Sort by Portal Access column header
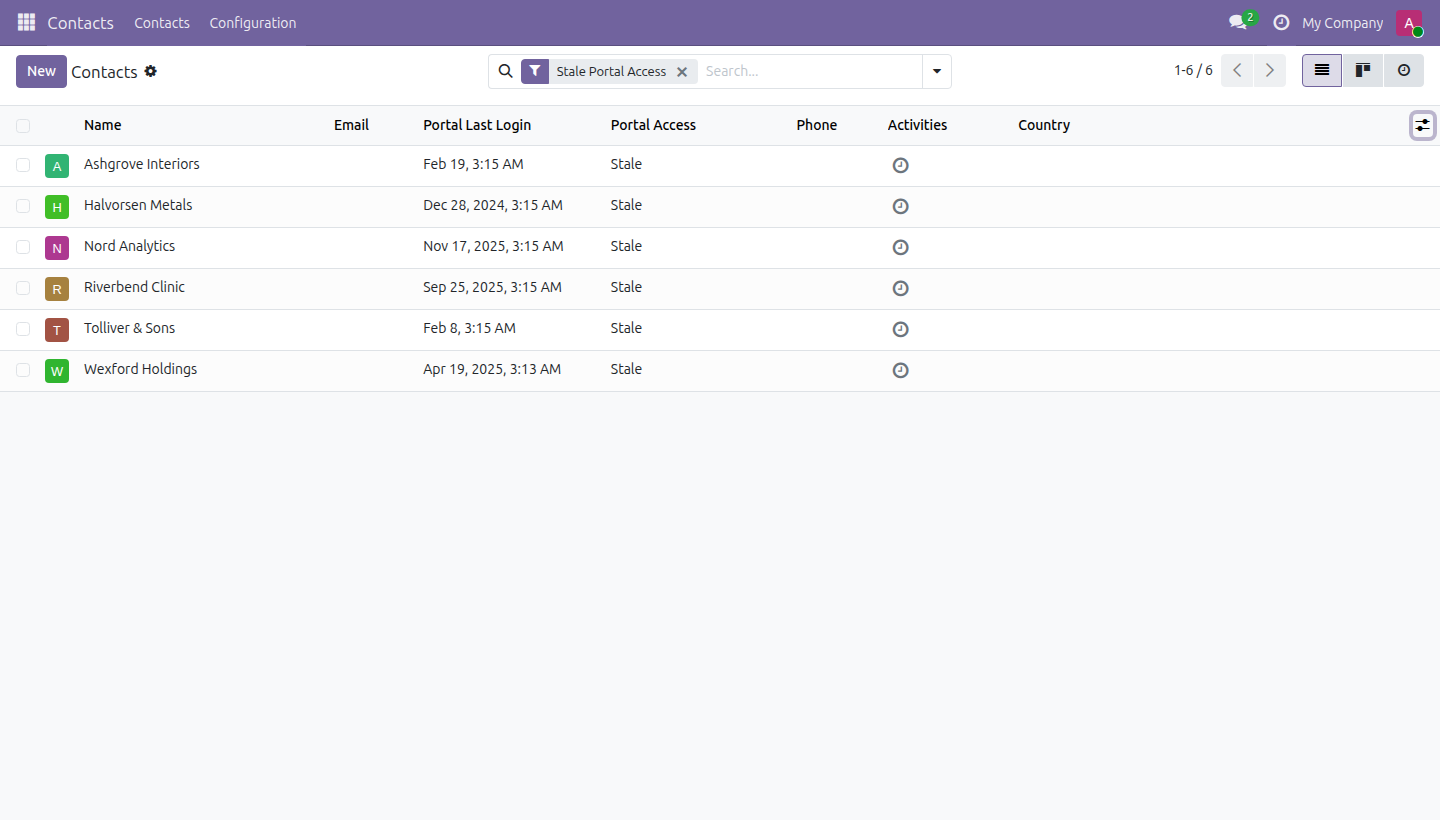 [x=653, y=125]
